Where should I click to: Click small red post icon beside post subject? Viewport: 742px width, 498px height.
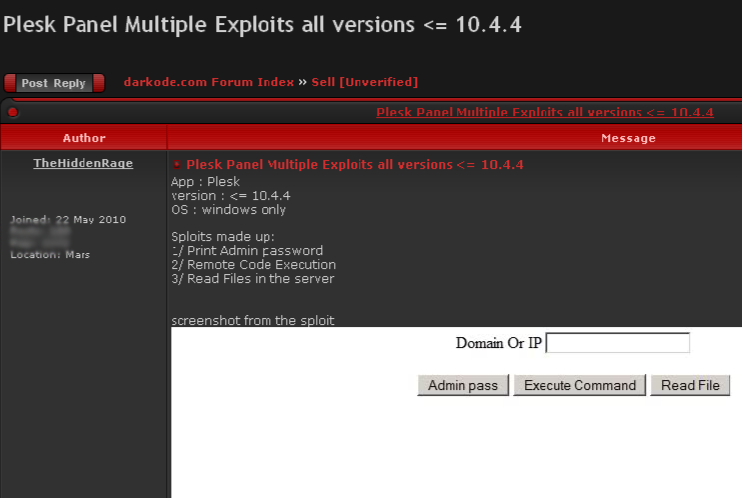click(x=177, y=164)
